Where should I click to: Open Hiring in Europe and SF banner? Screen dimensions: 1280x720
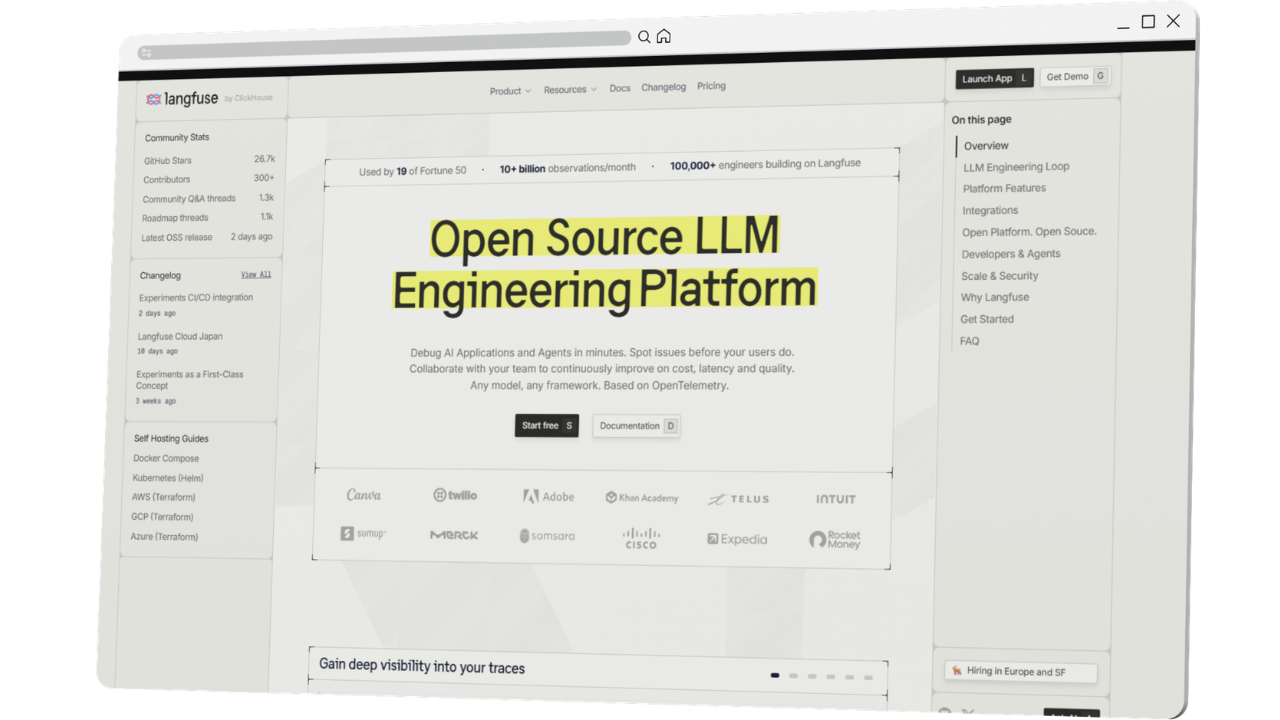tap(1021, 672)
